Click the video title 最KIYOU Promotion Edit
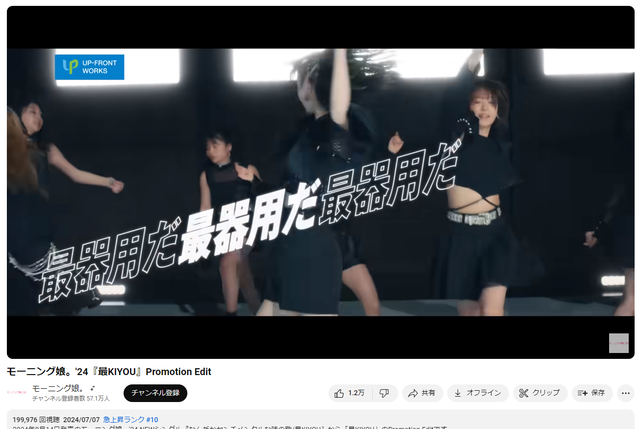 click(x=109, y=372)
